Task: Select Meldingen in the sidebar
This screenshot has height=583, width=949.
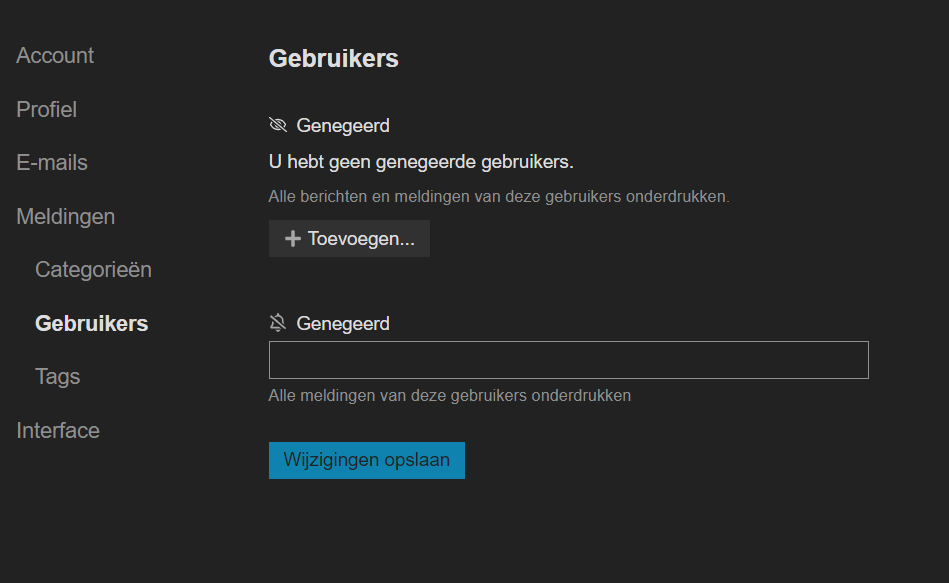Action: [65, 217]
